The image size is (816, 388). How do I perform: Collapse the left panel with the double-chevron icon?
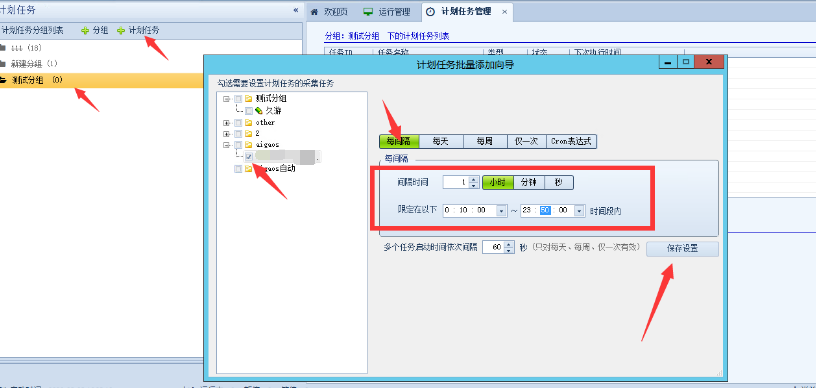pyautogui.click(x=296, y=10)
